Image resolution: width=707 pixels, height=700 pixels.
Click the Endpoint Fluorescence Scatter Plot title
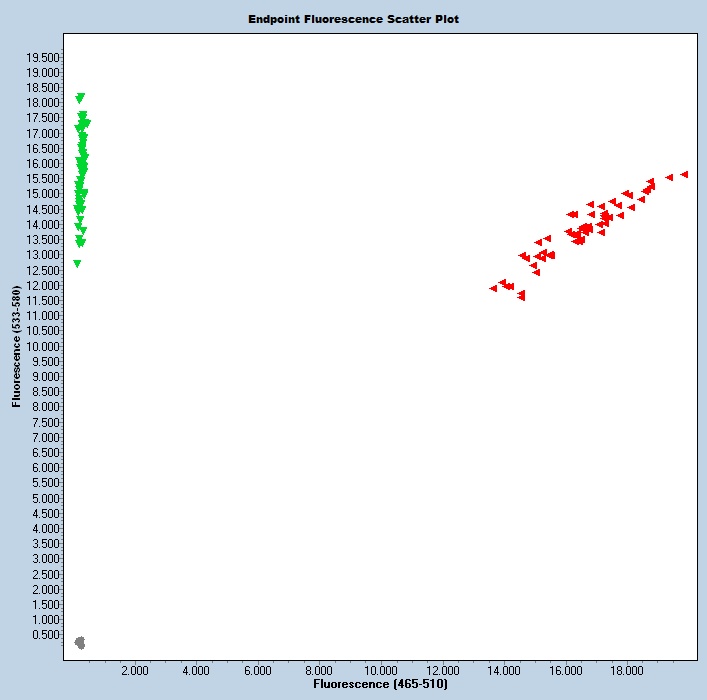(x=353, y=19)
